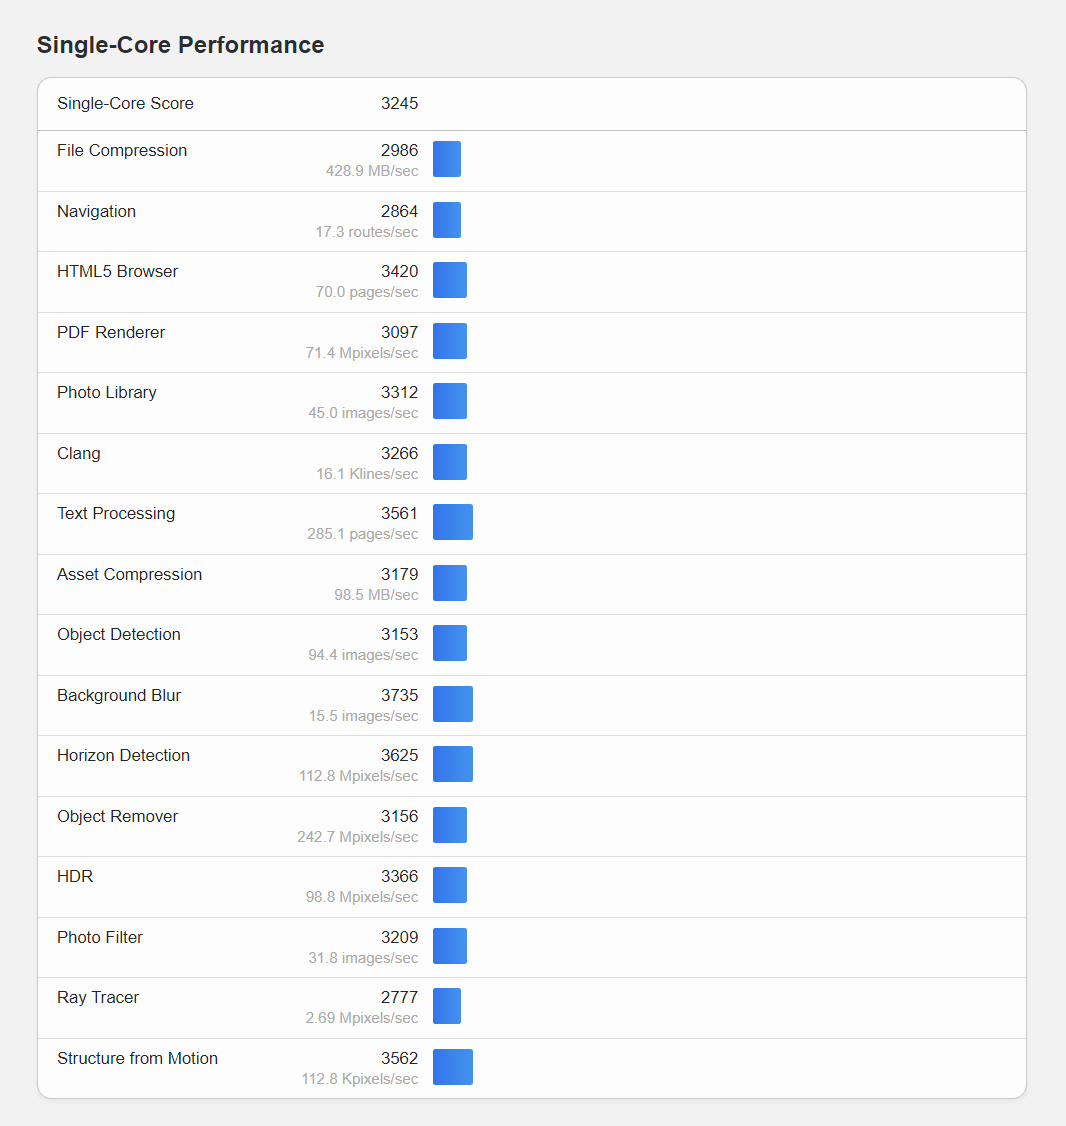Click the Background Blur blue bar

453,704
